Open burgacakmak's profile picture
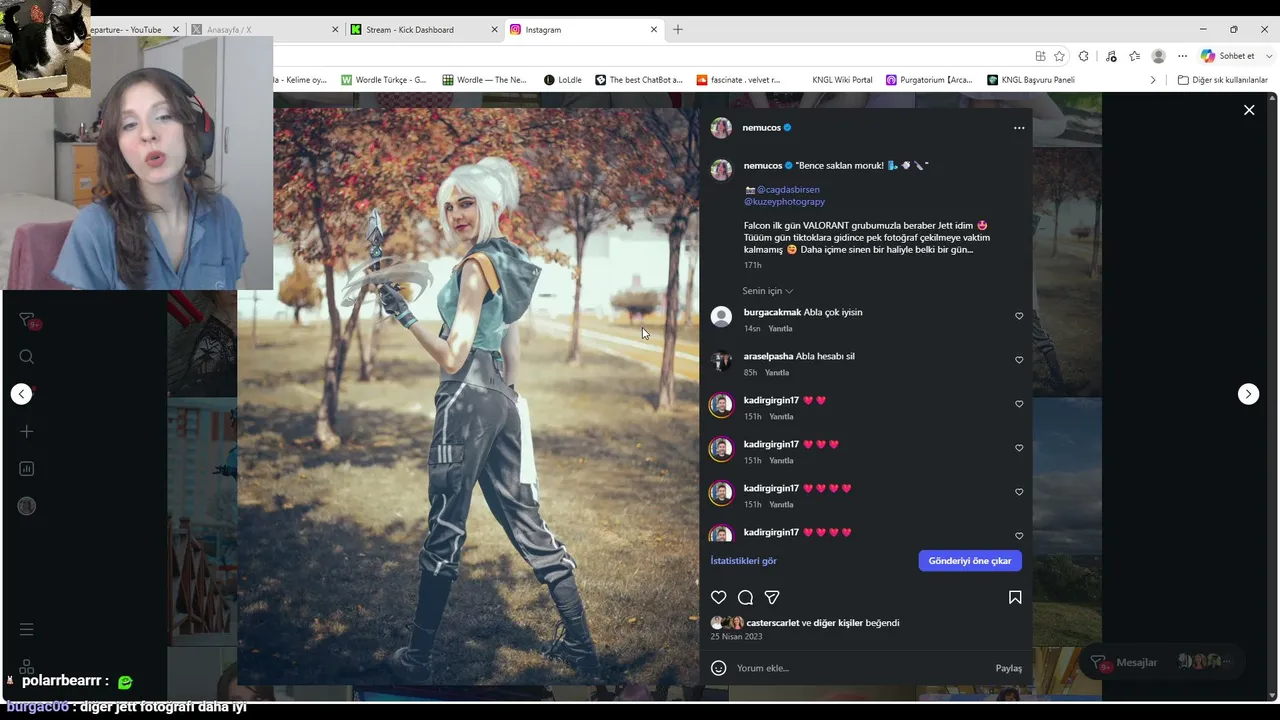 tap(721, 317)
